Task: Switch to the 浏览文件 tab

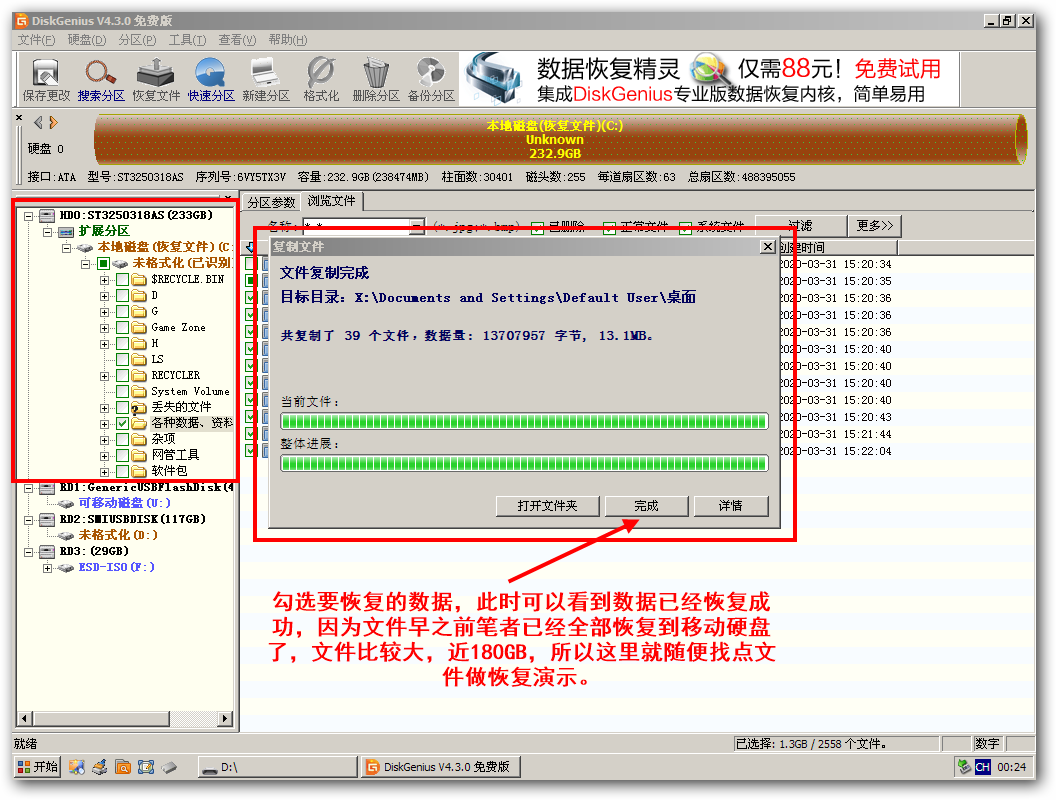Action: coord(331,201)
